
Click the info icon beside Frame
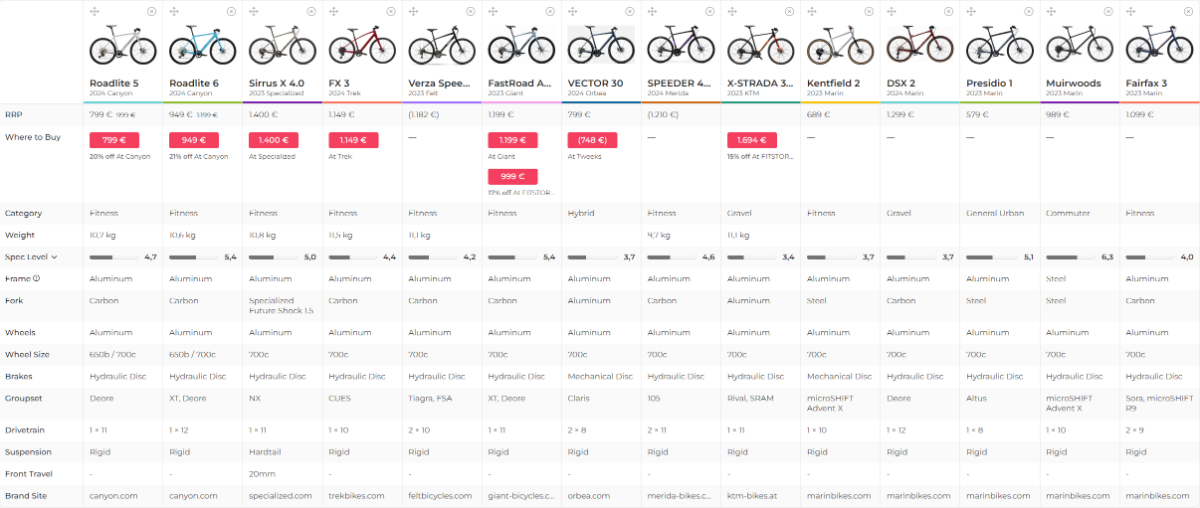click(37, 279)
